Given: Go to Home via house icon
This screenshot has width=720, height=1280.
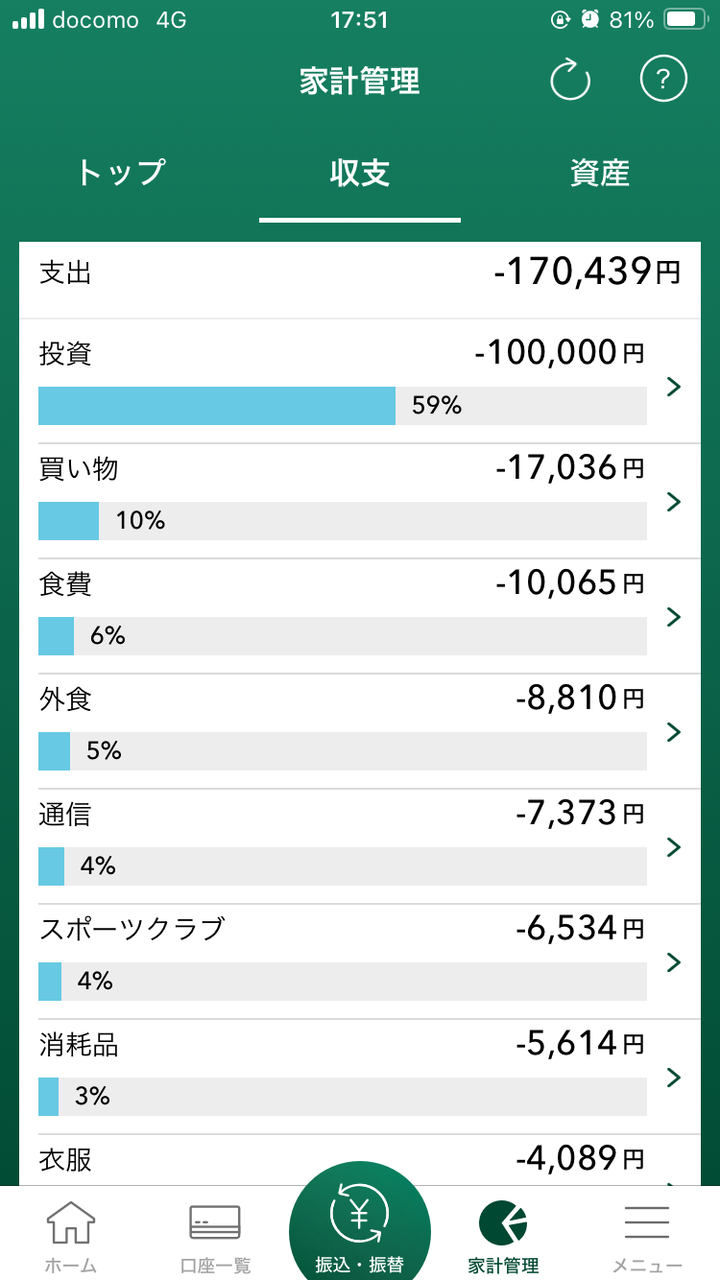Looking at the screenshot, I should (x=71, y=1223).
